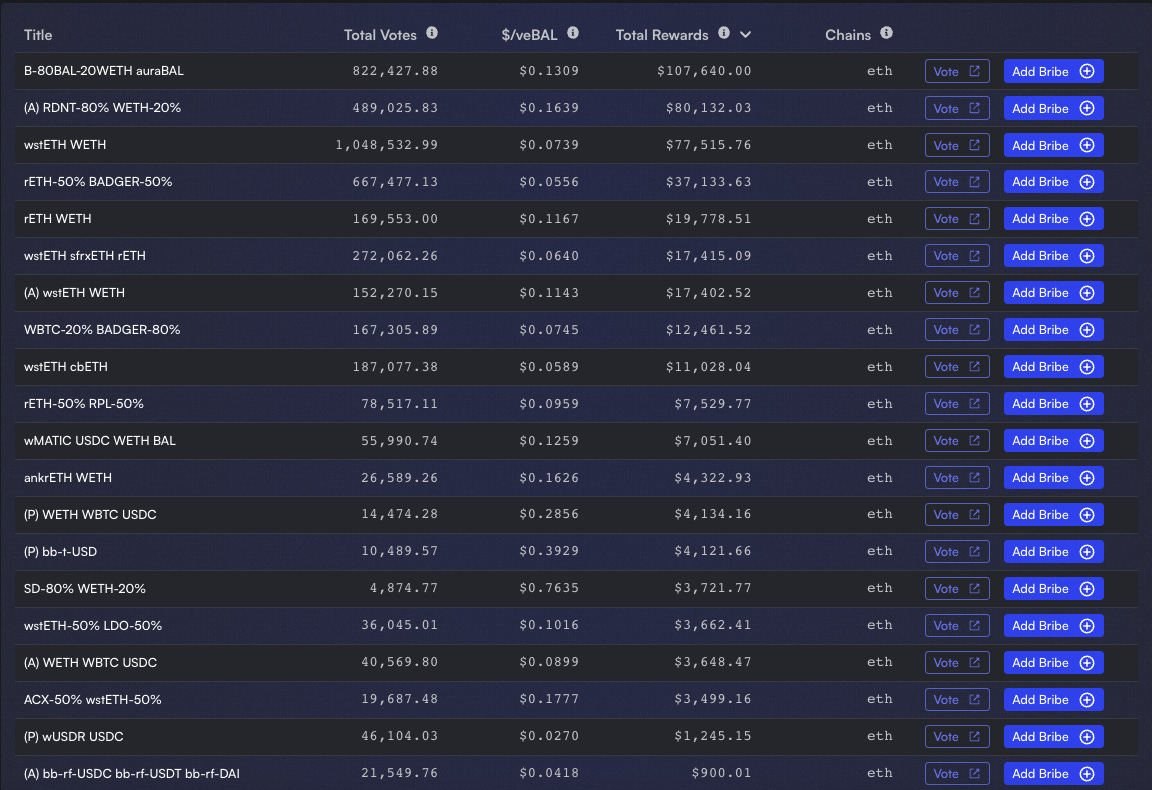
Task: Select the $900.01 total rewards value
Action: pyautogui.click(x=721, y=773)
